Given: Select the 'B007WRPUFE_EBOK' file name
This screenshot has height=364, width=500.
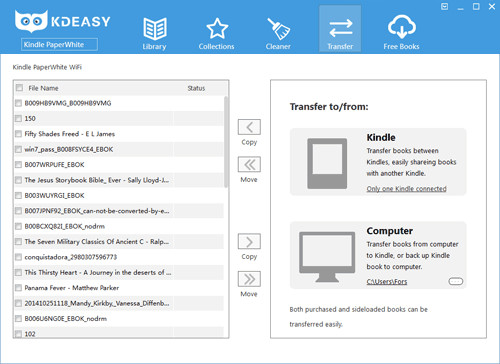Looking at the screenshot, I should (x=54, y=164).
